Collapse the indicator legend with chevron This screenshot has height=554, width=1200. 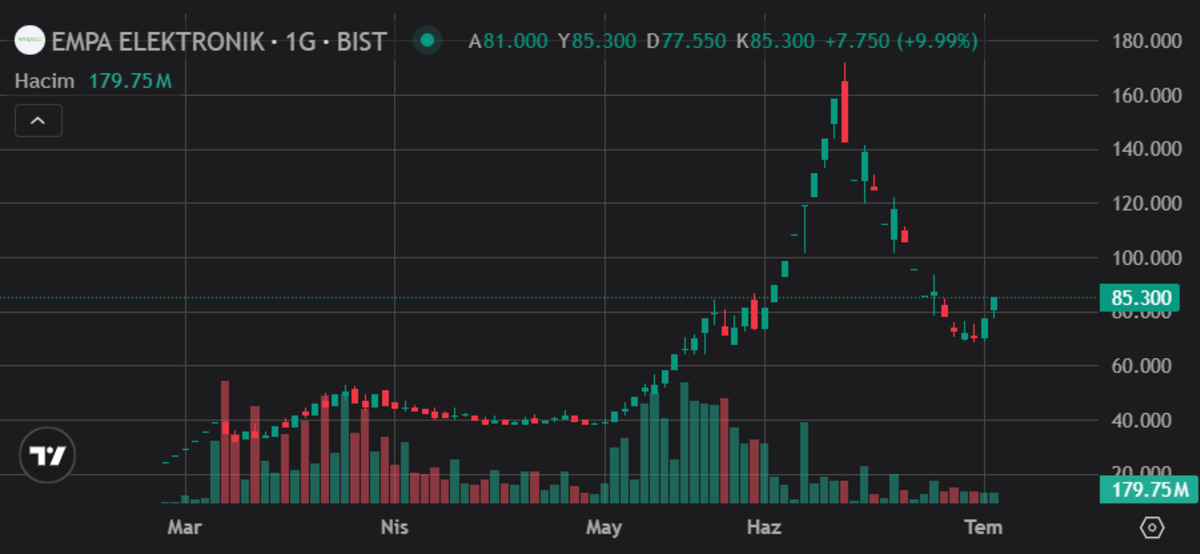(38, 121)
